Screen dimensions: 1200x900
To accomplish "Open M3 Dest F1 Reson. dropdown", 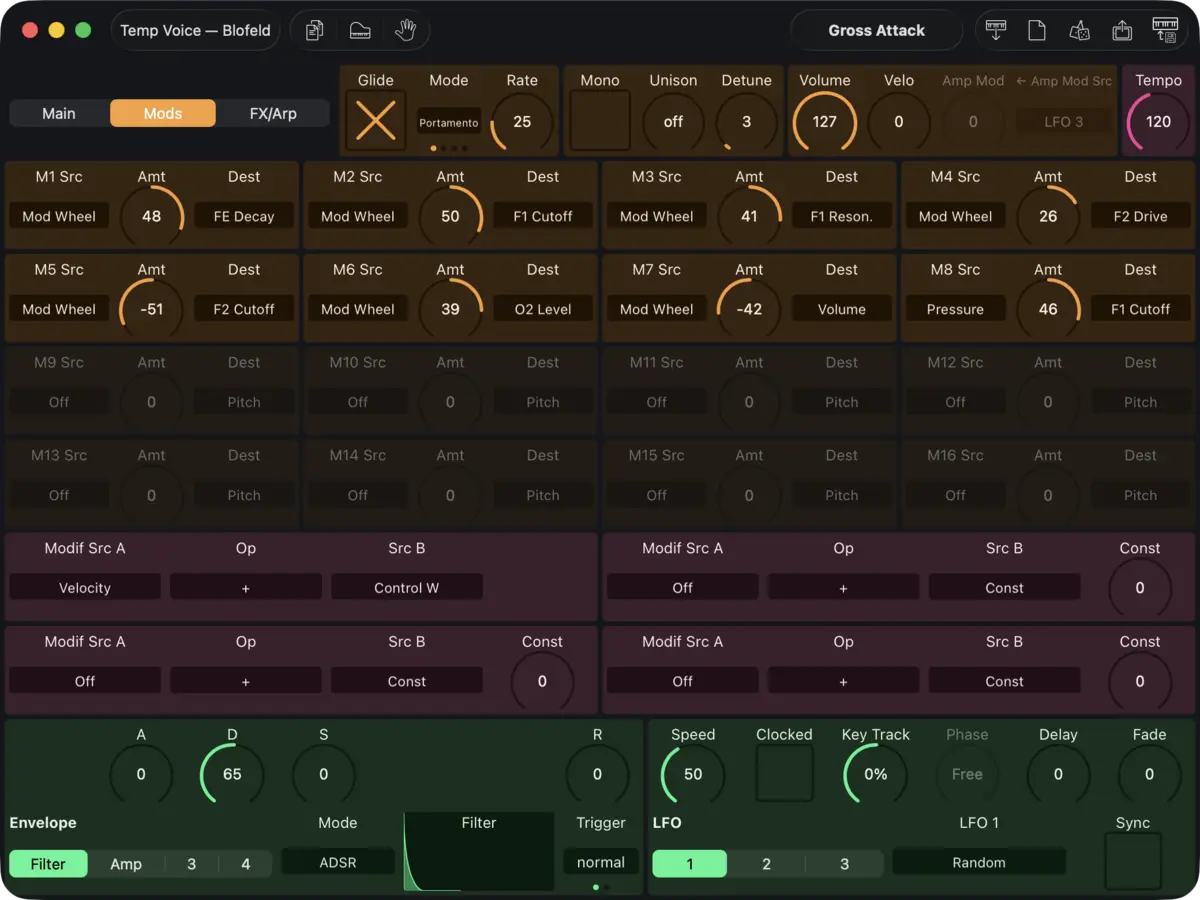I will [842, 216].
